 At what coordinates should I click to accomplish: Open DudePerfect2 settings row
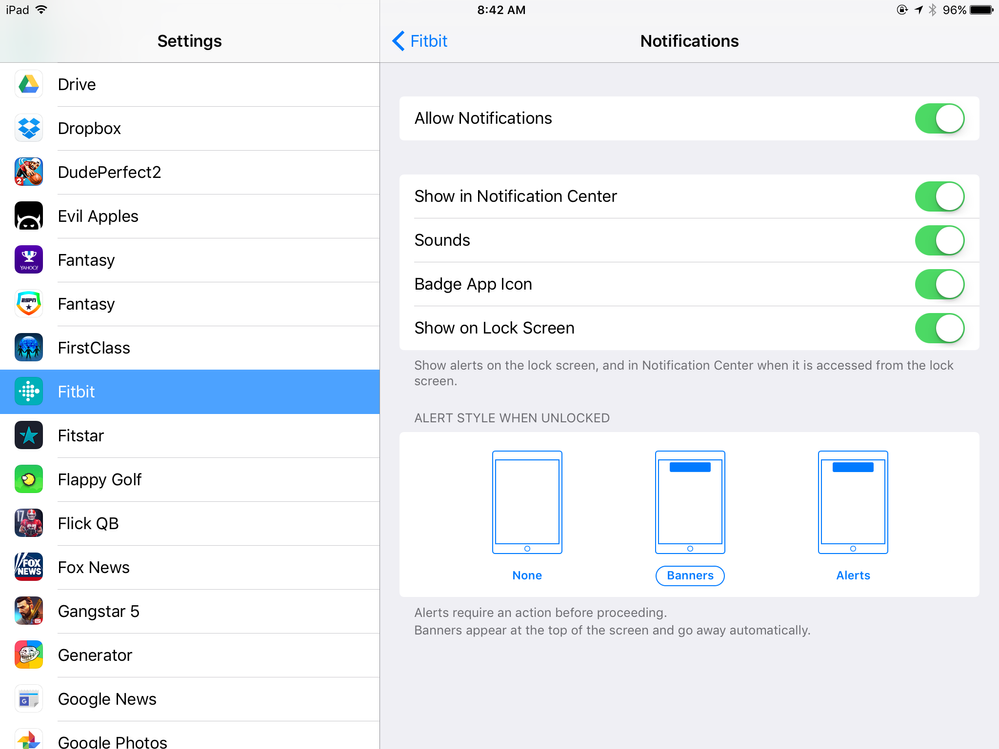pos(190,172)
